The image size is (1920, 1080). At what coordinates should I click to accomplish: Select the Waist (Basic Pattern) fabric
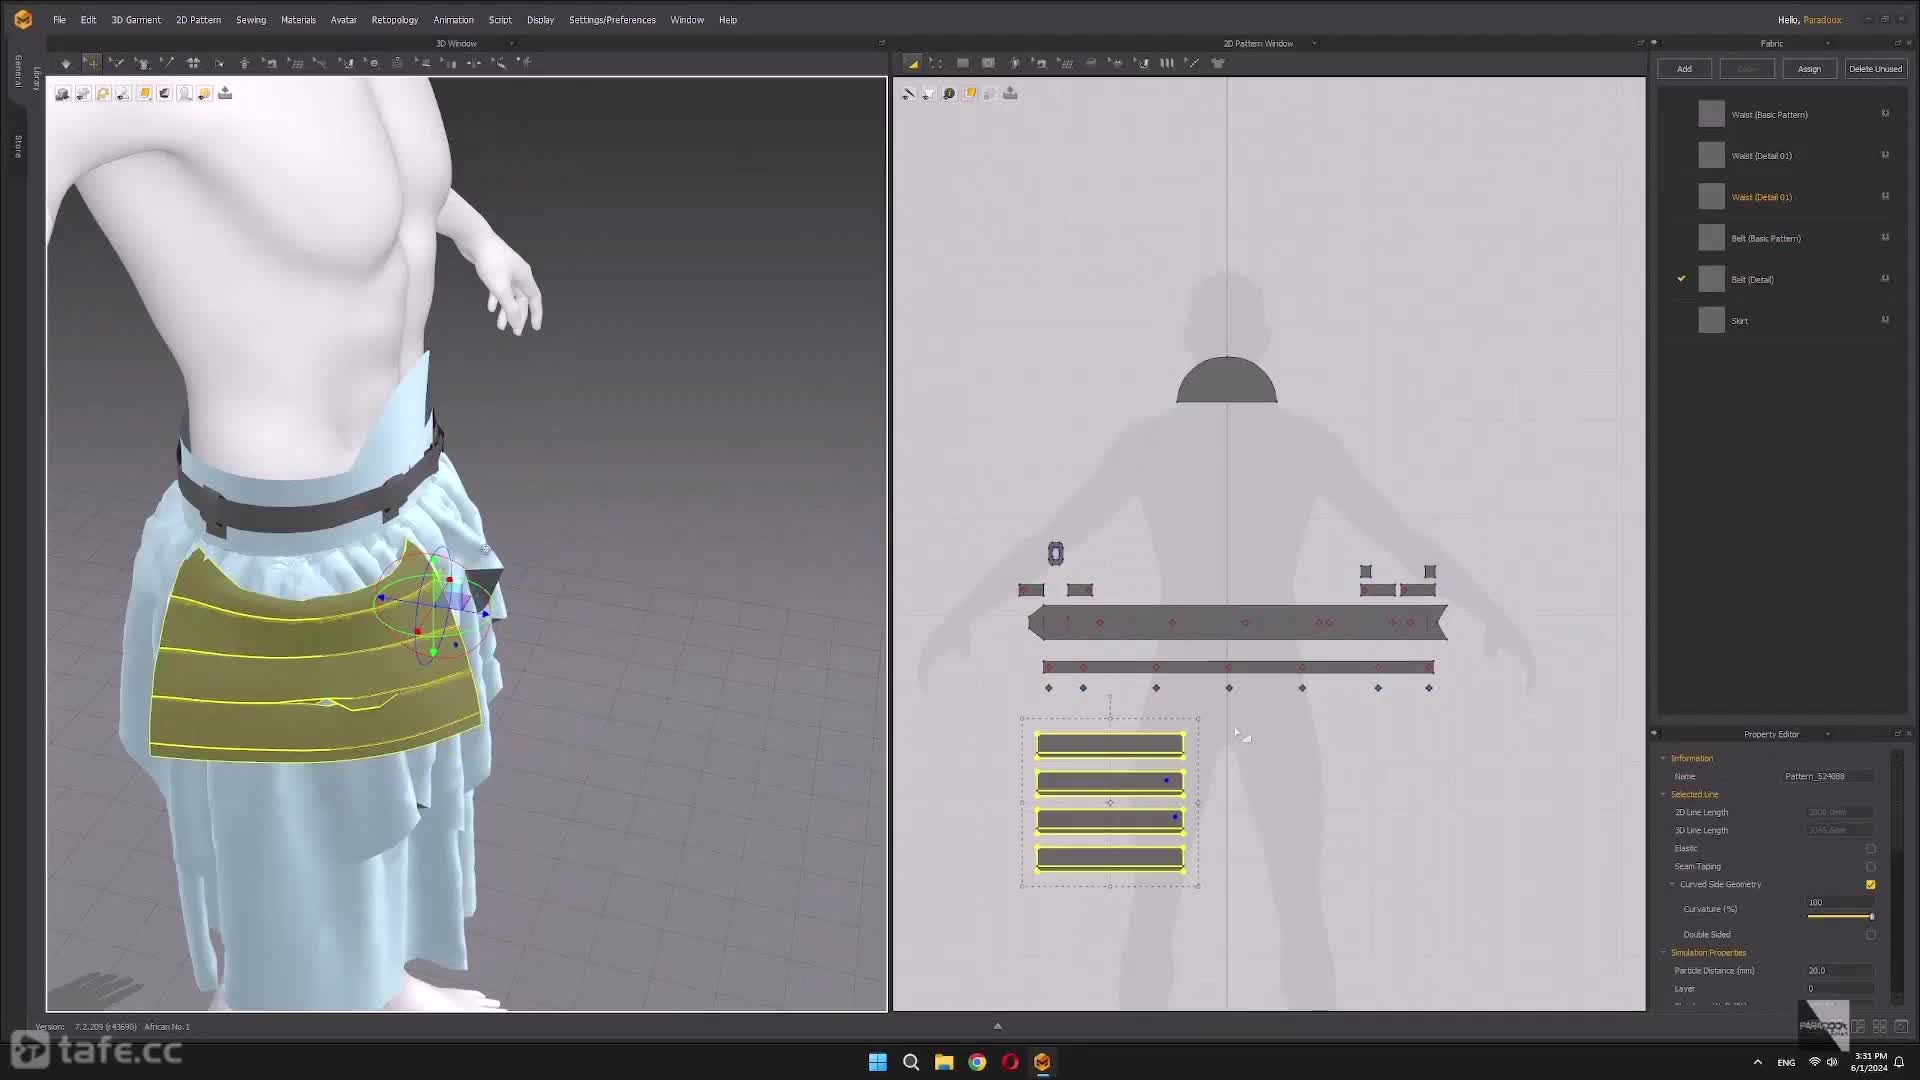point(1768,115)
